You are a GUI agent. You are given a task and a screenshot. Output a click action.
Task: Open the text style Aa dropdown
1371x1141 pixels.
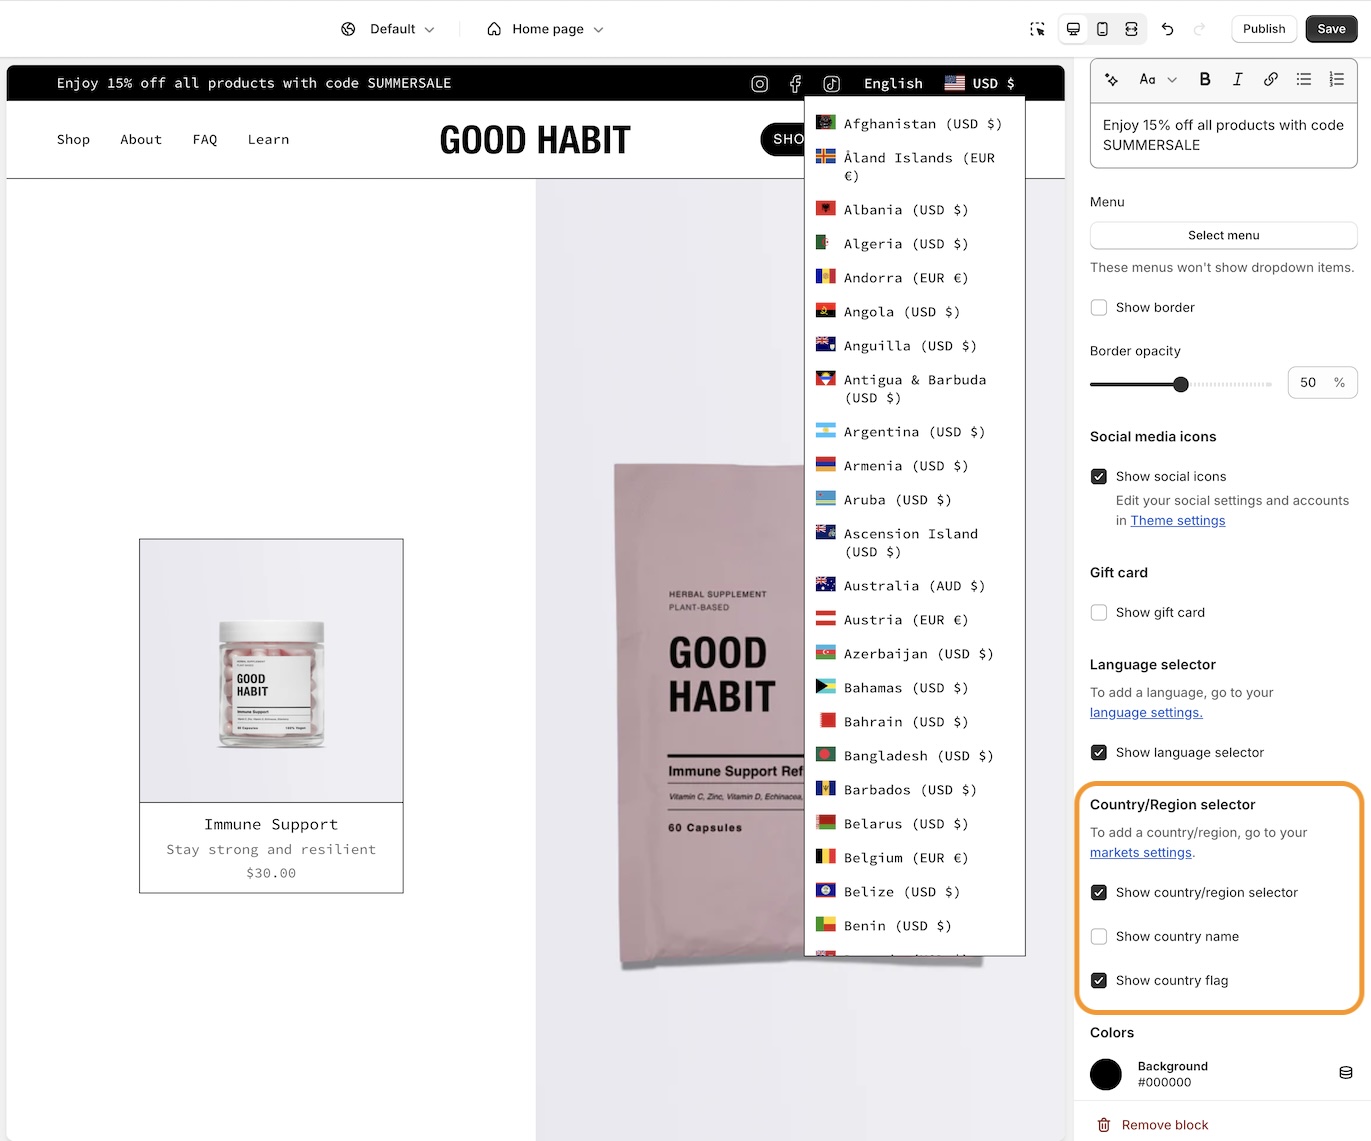[1157, 79]
